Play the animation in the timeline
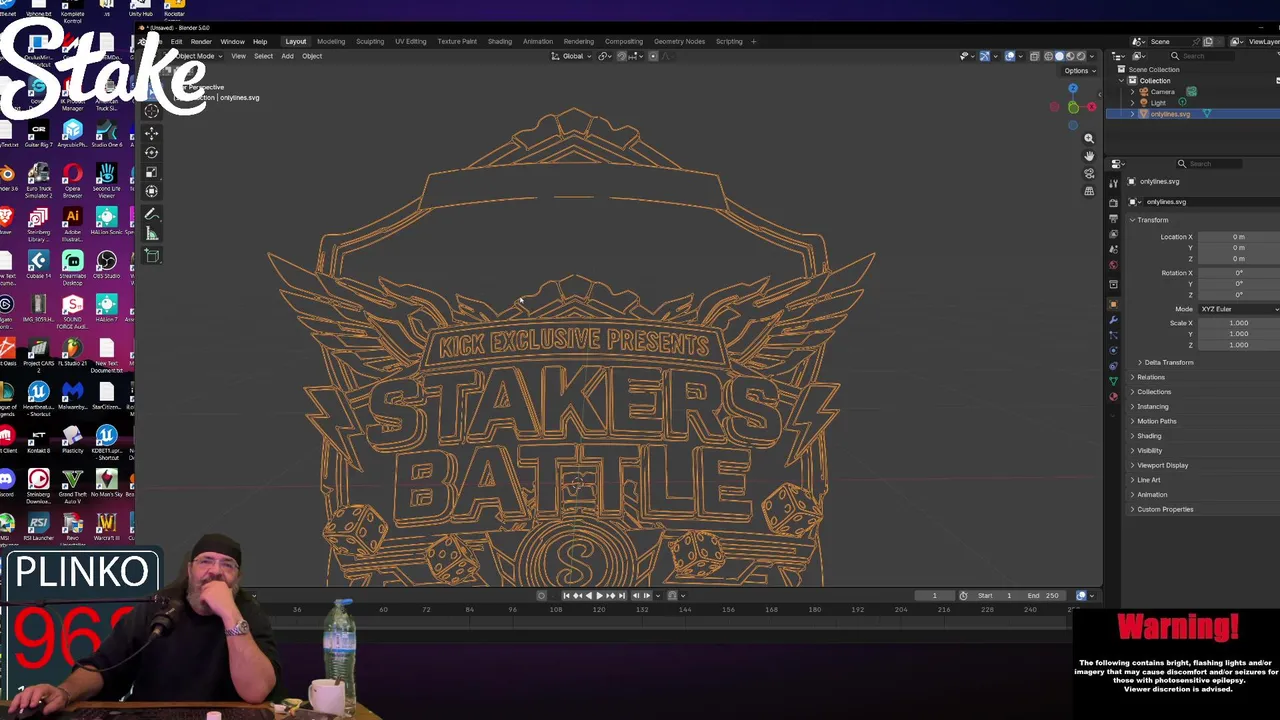Viewport: 1280px width, 720px height. 599,595
